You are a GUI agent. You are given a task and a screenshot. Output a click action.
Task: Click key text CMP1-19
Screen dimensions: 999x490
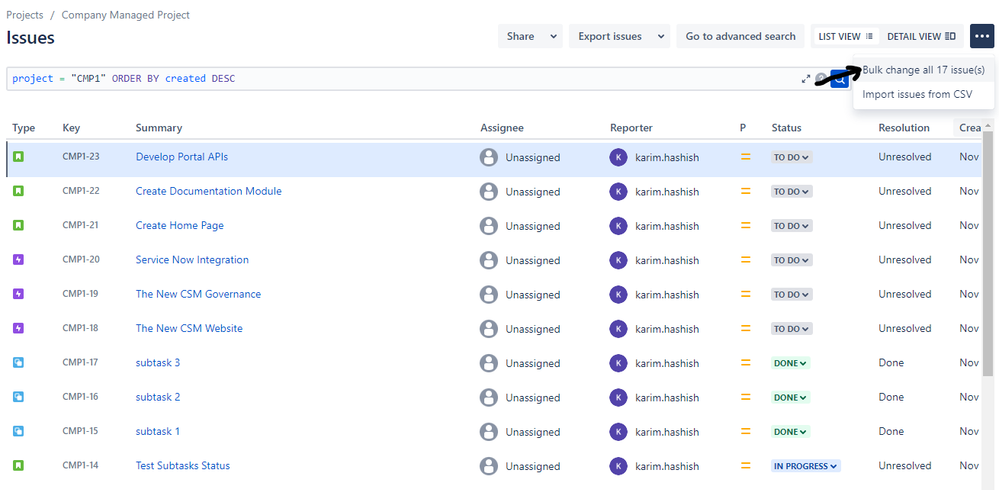[x=81, y=294]
